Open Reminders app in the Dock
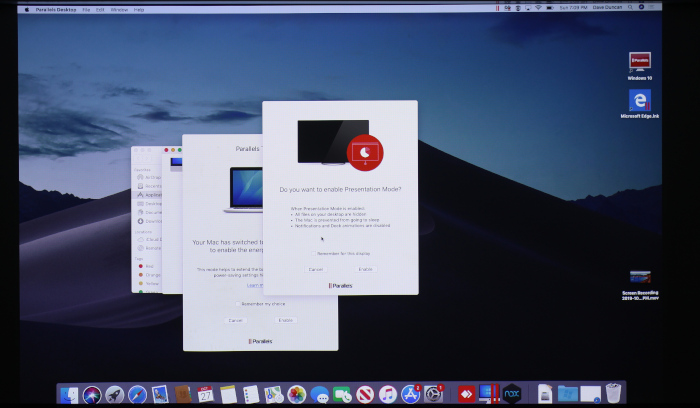 click(251, 395)
